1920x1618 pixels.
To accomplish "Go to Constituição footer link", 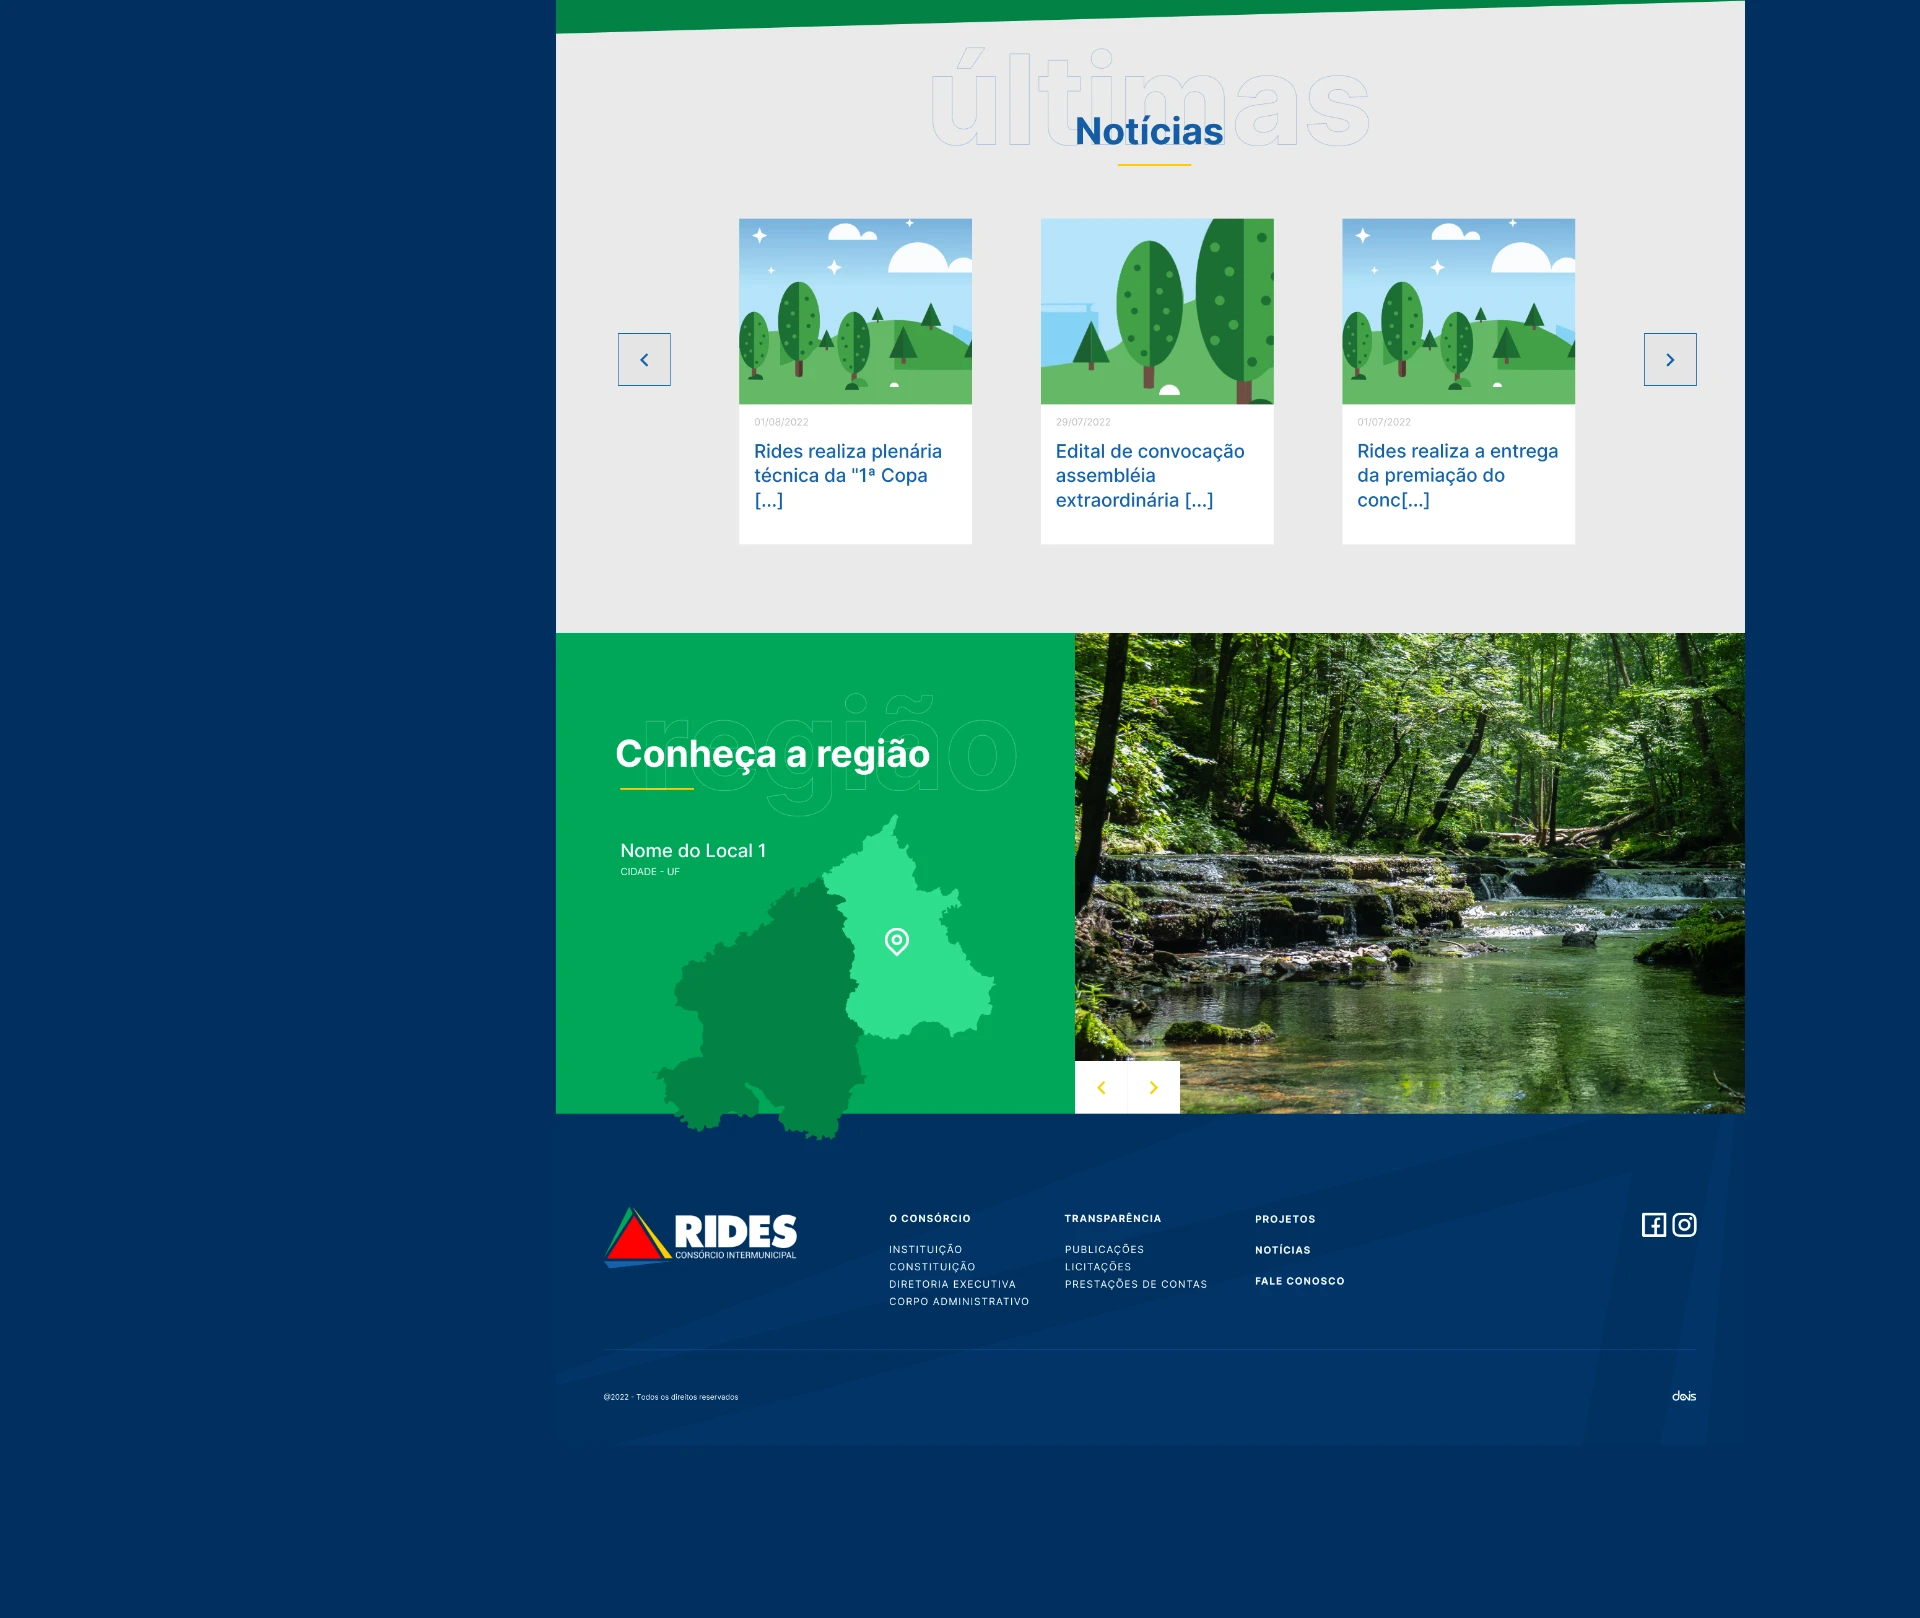I will [x=932, y=1267].
